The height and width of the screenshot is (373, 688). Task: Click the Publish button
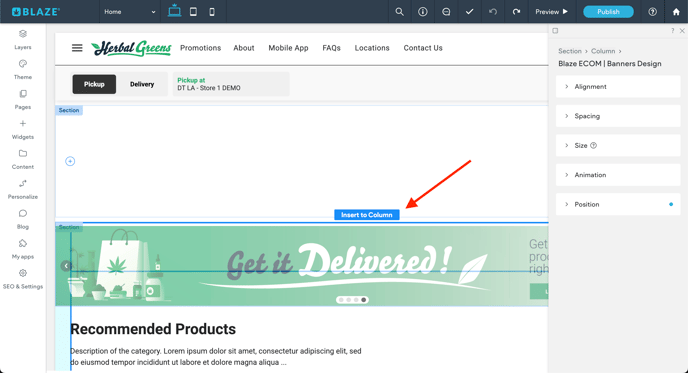click(608, 12)
